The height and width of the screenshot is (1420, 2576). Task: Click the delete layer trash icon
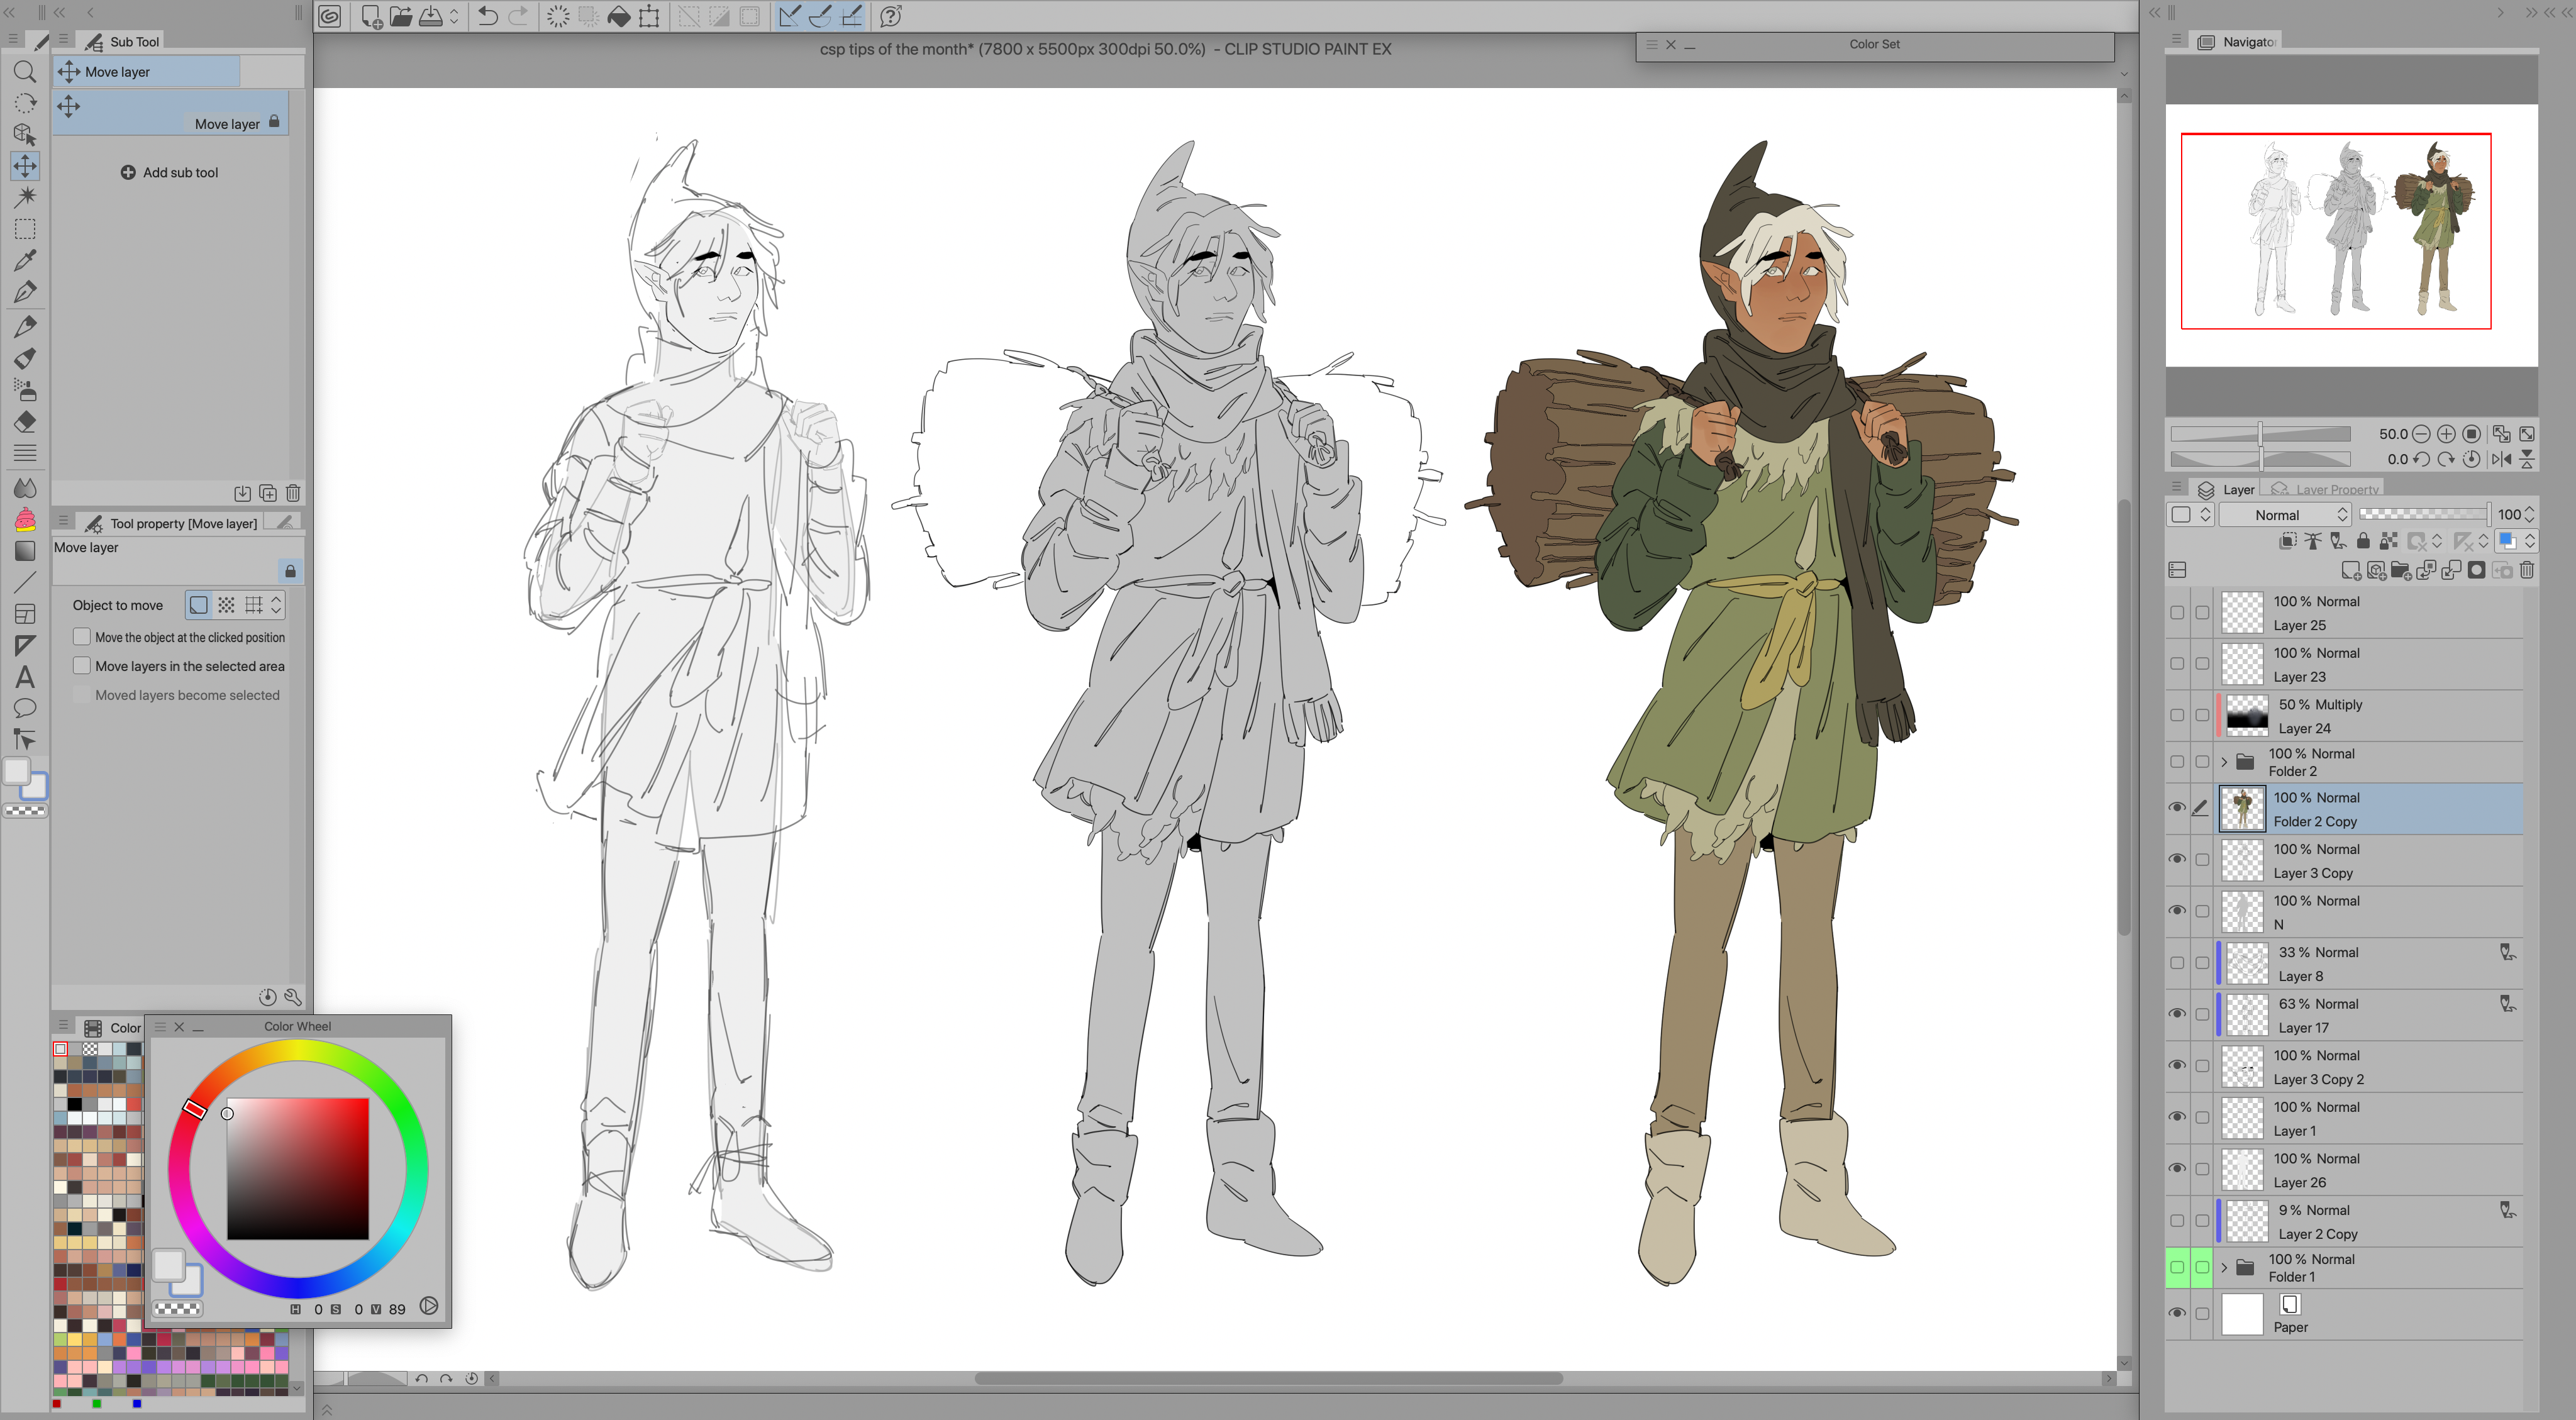pos(2527,570)
